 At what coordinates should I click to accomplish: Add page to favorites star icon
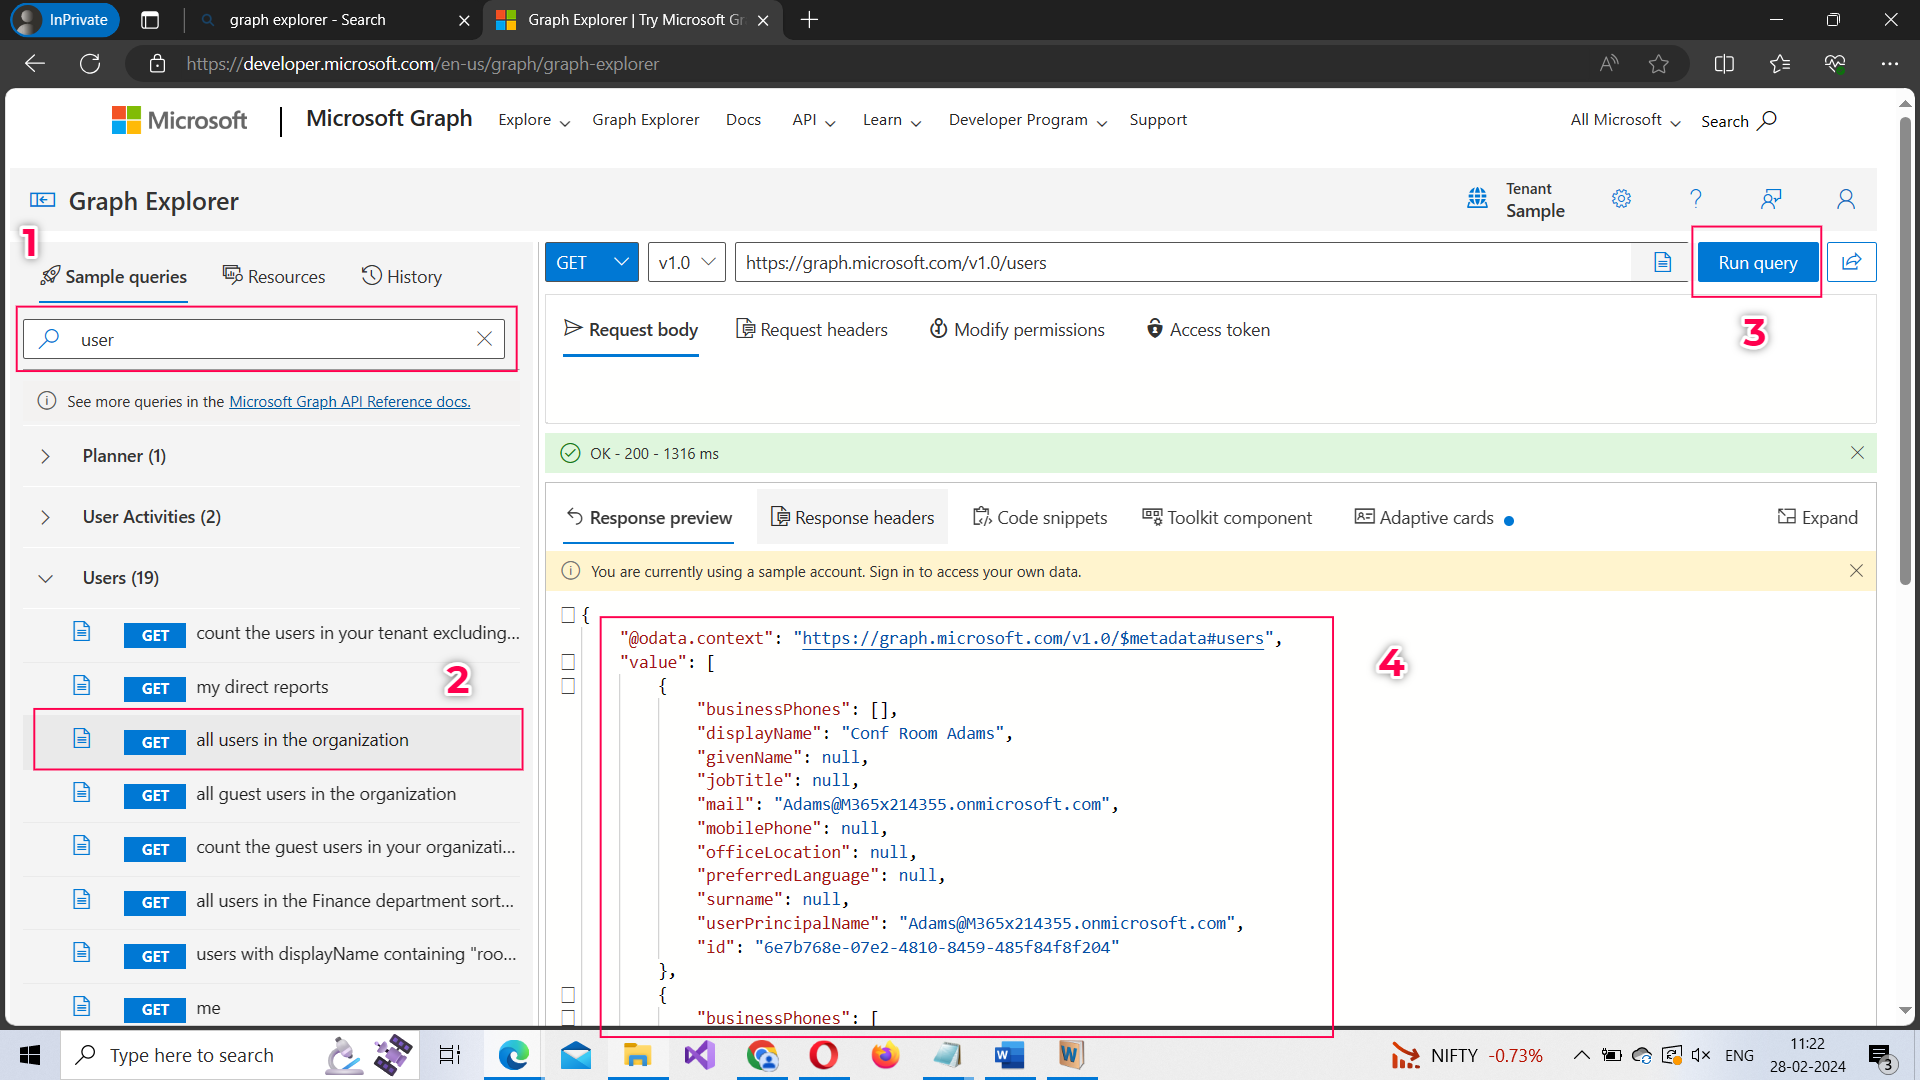[1659, 64]
